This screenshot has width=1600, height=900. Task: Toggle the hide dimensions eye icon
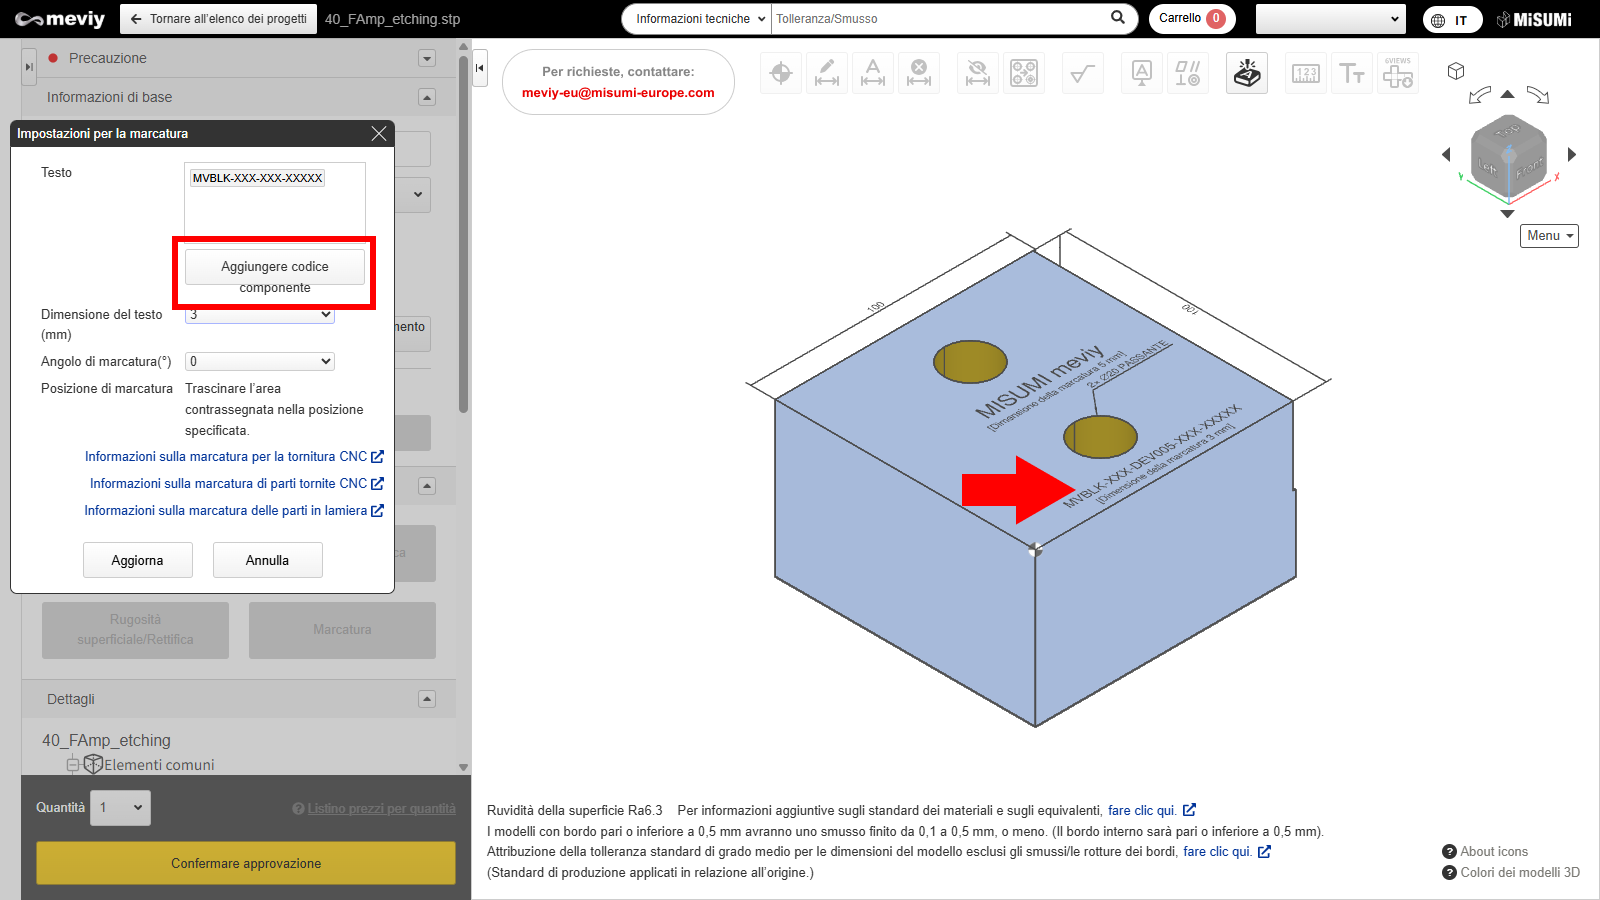pos(978,73)
